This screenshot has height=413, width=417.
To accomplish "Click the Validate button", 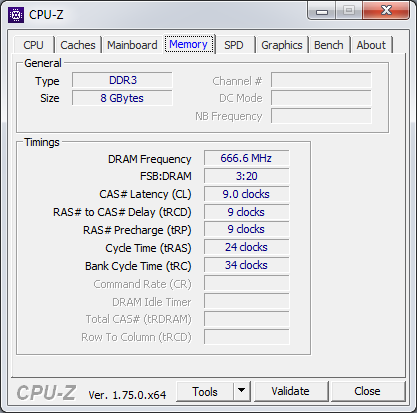I will point(290,391).
